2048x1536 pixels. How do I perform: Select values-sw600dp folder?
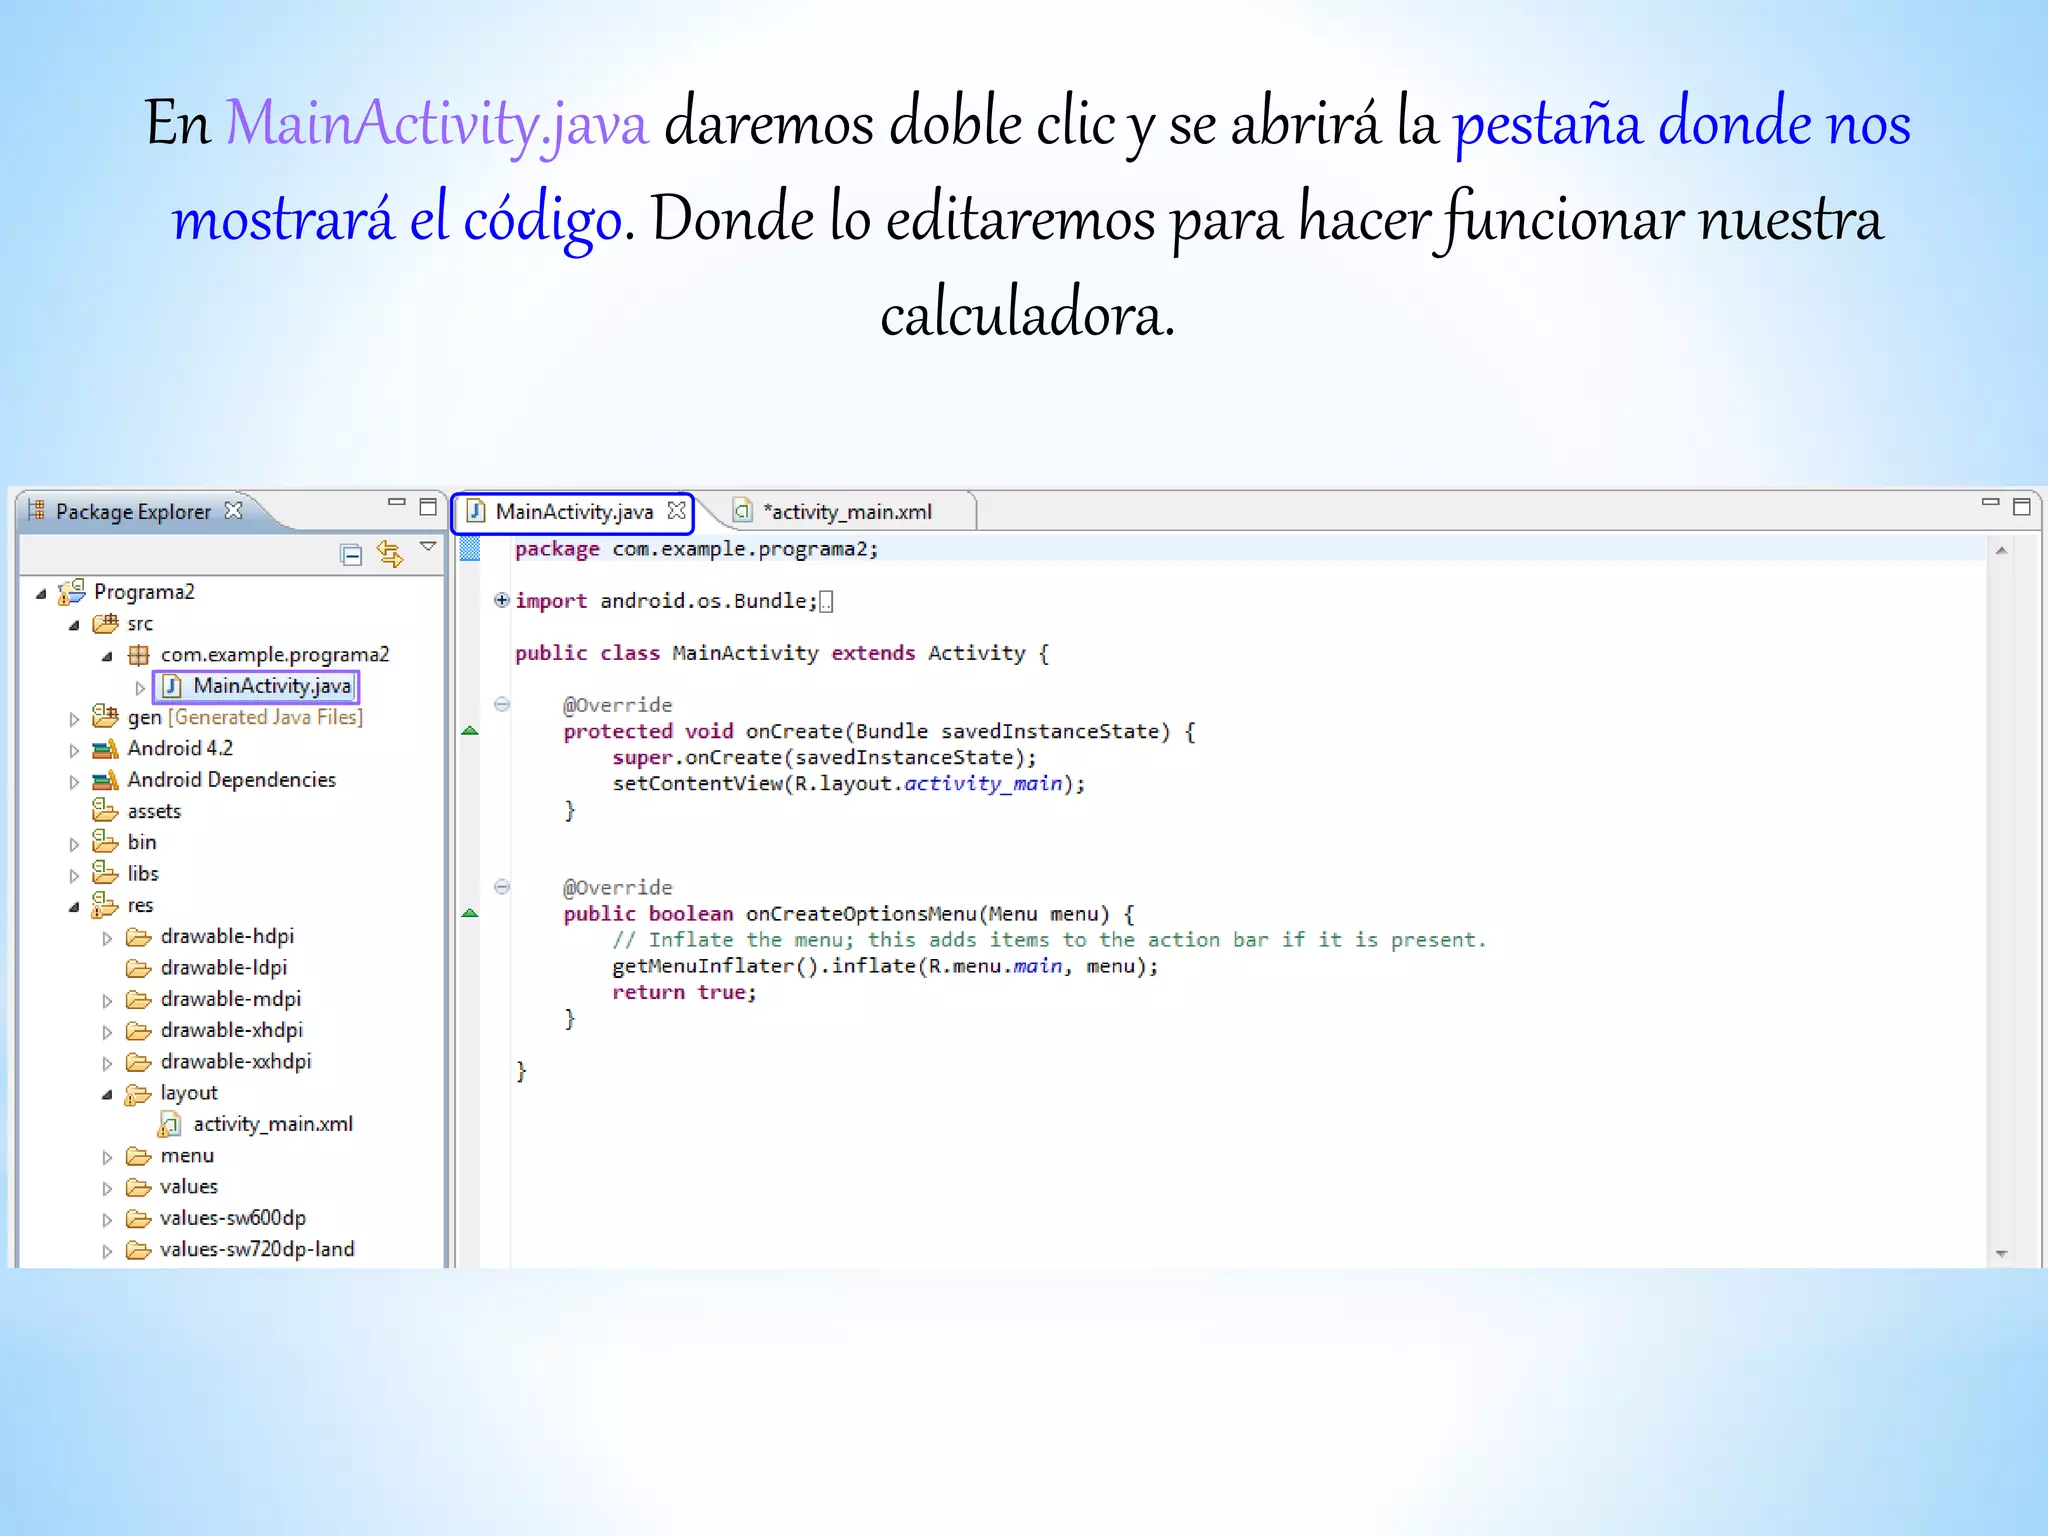pos(216,1219)
